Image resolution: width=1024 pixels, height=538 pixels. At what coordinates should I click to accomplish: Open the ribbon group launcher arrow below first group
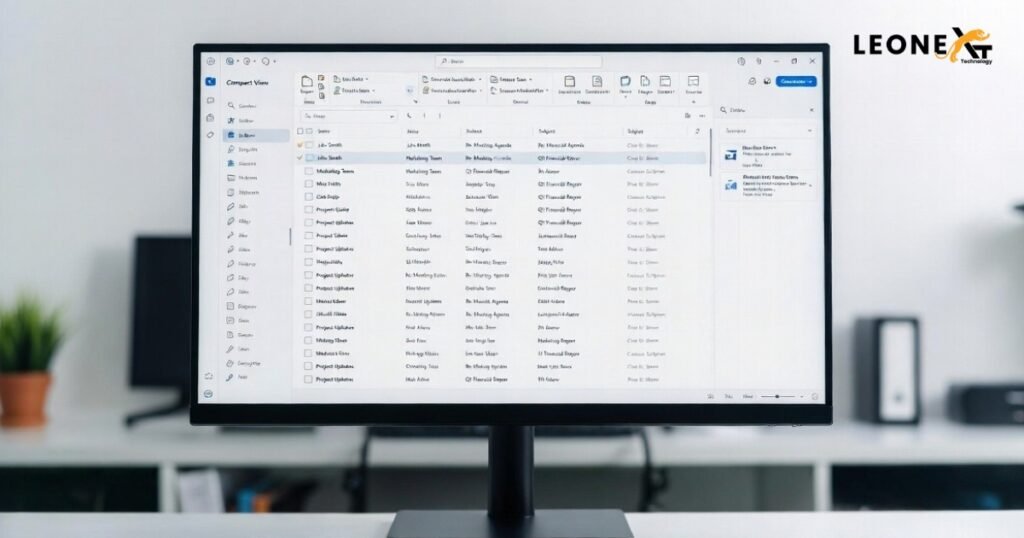tap(415, 102)
